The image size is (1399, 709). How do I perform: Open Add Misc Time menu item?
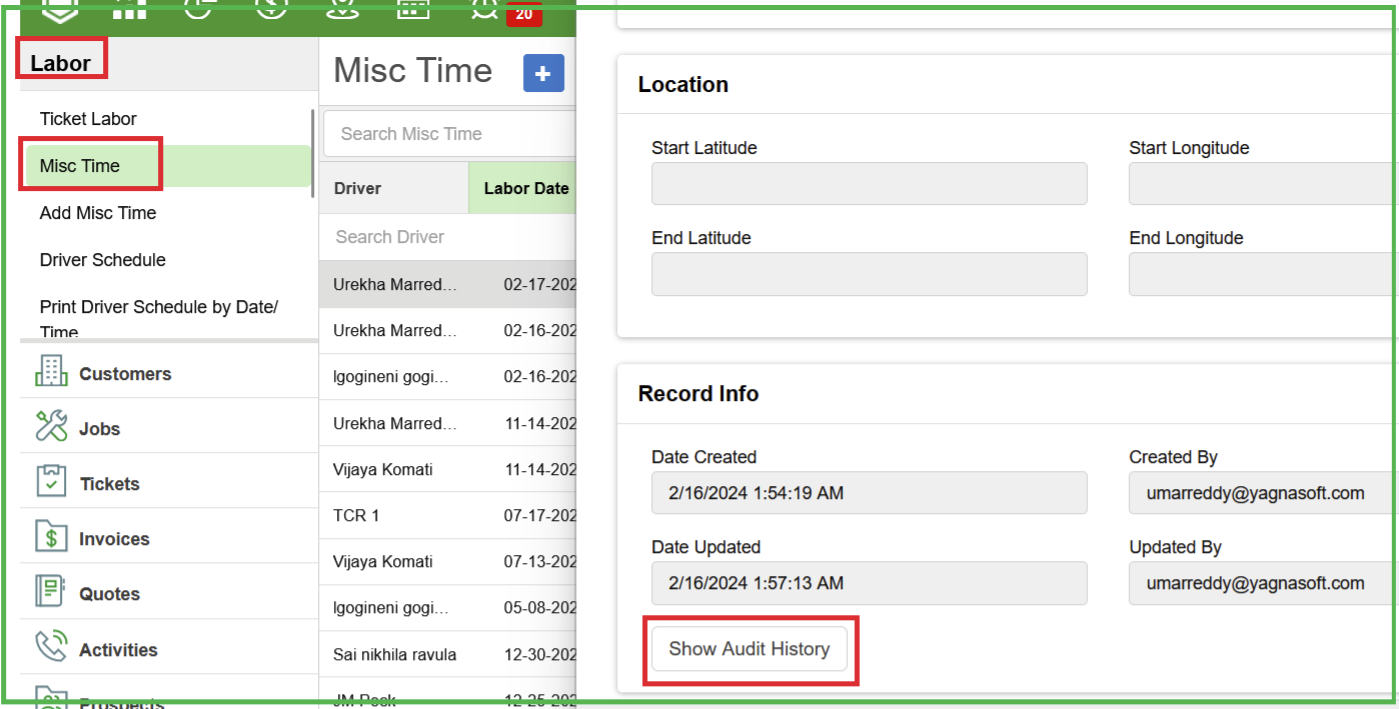pos(98,213)
